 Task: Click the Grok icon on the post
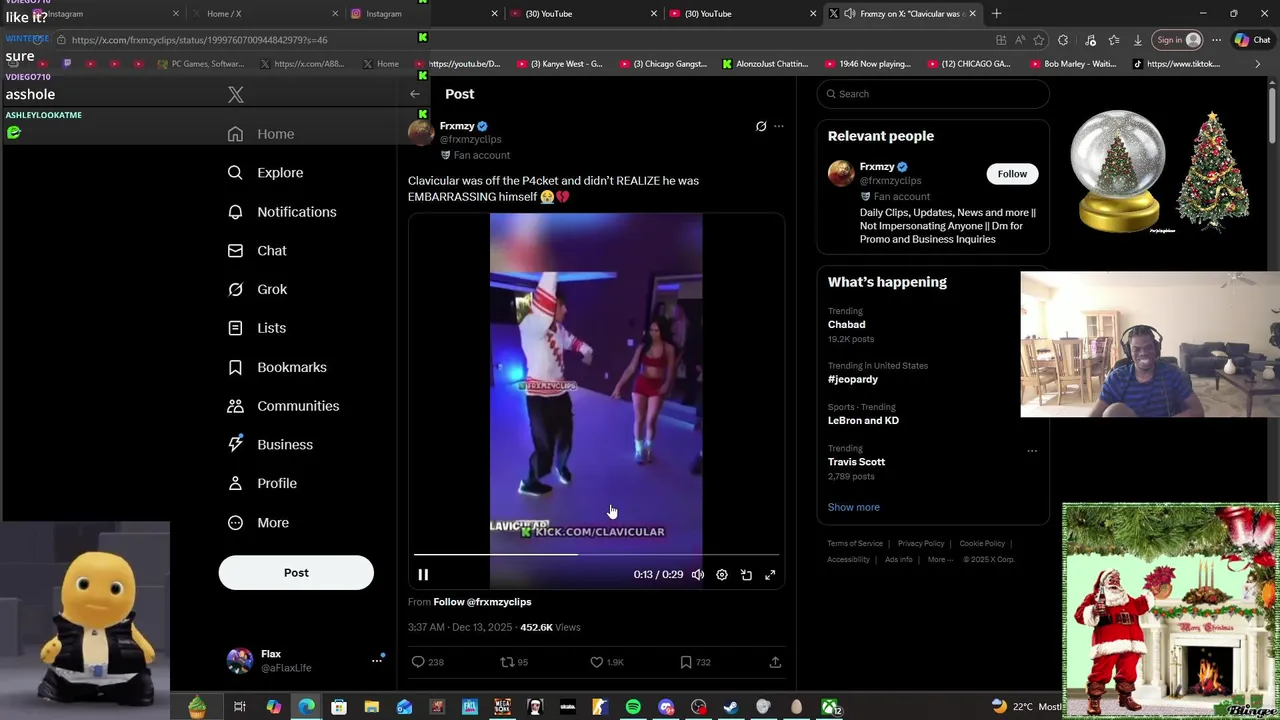point(761,126)
